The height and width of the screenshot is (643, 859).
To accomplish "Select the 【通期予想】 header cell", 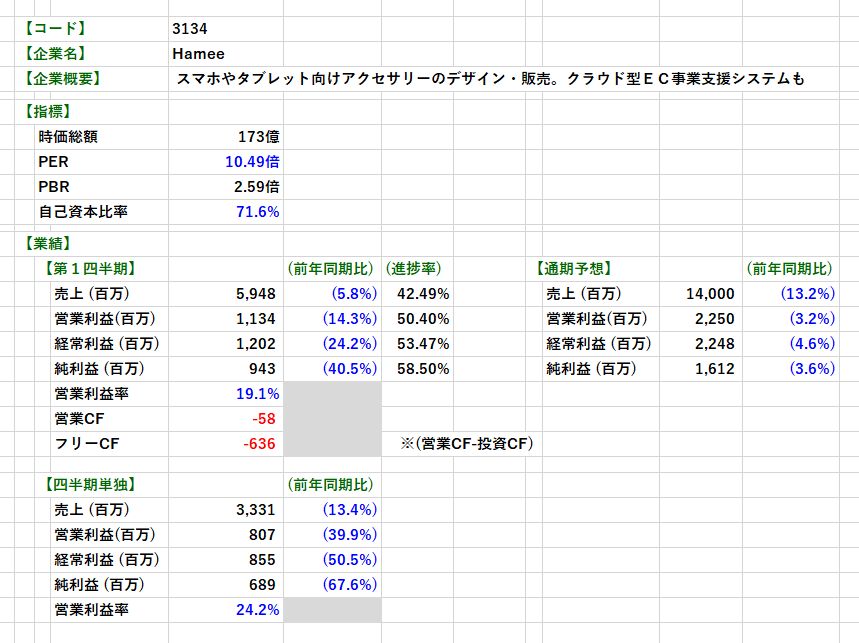I will [573, 269].
